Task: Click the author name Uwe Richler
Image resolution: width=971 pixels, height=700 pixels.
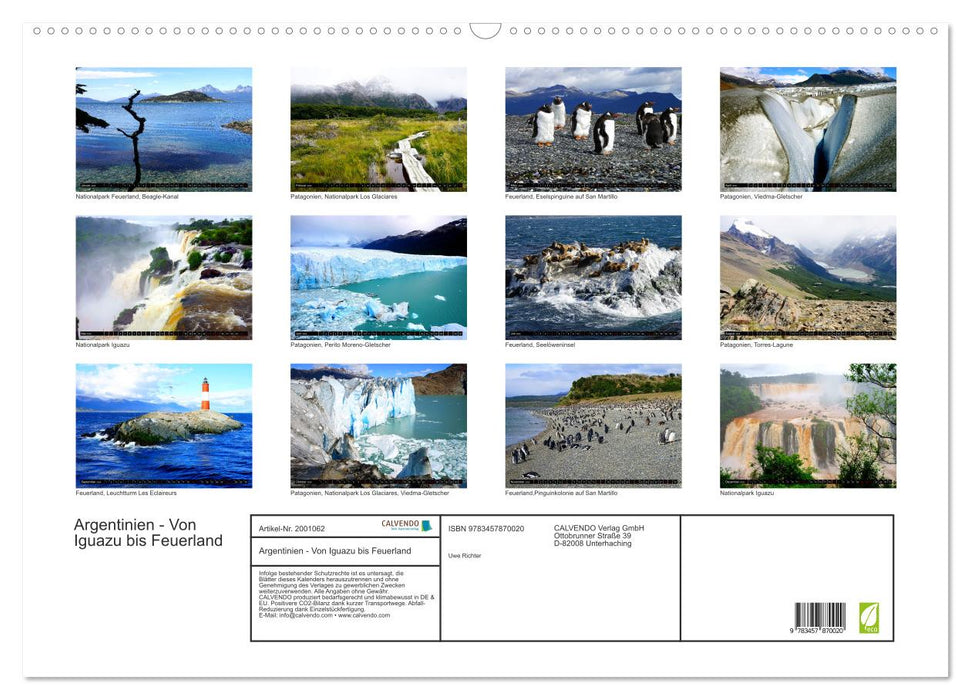Action: (x=467, y=555)
